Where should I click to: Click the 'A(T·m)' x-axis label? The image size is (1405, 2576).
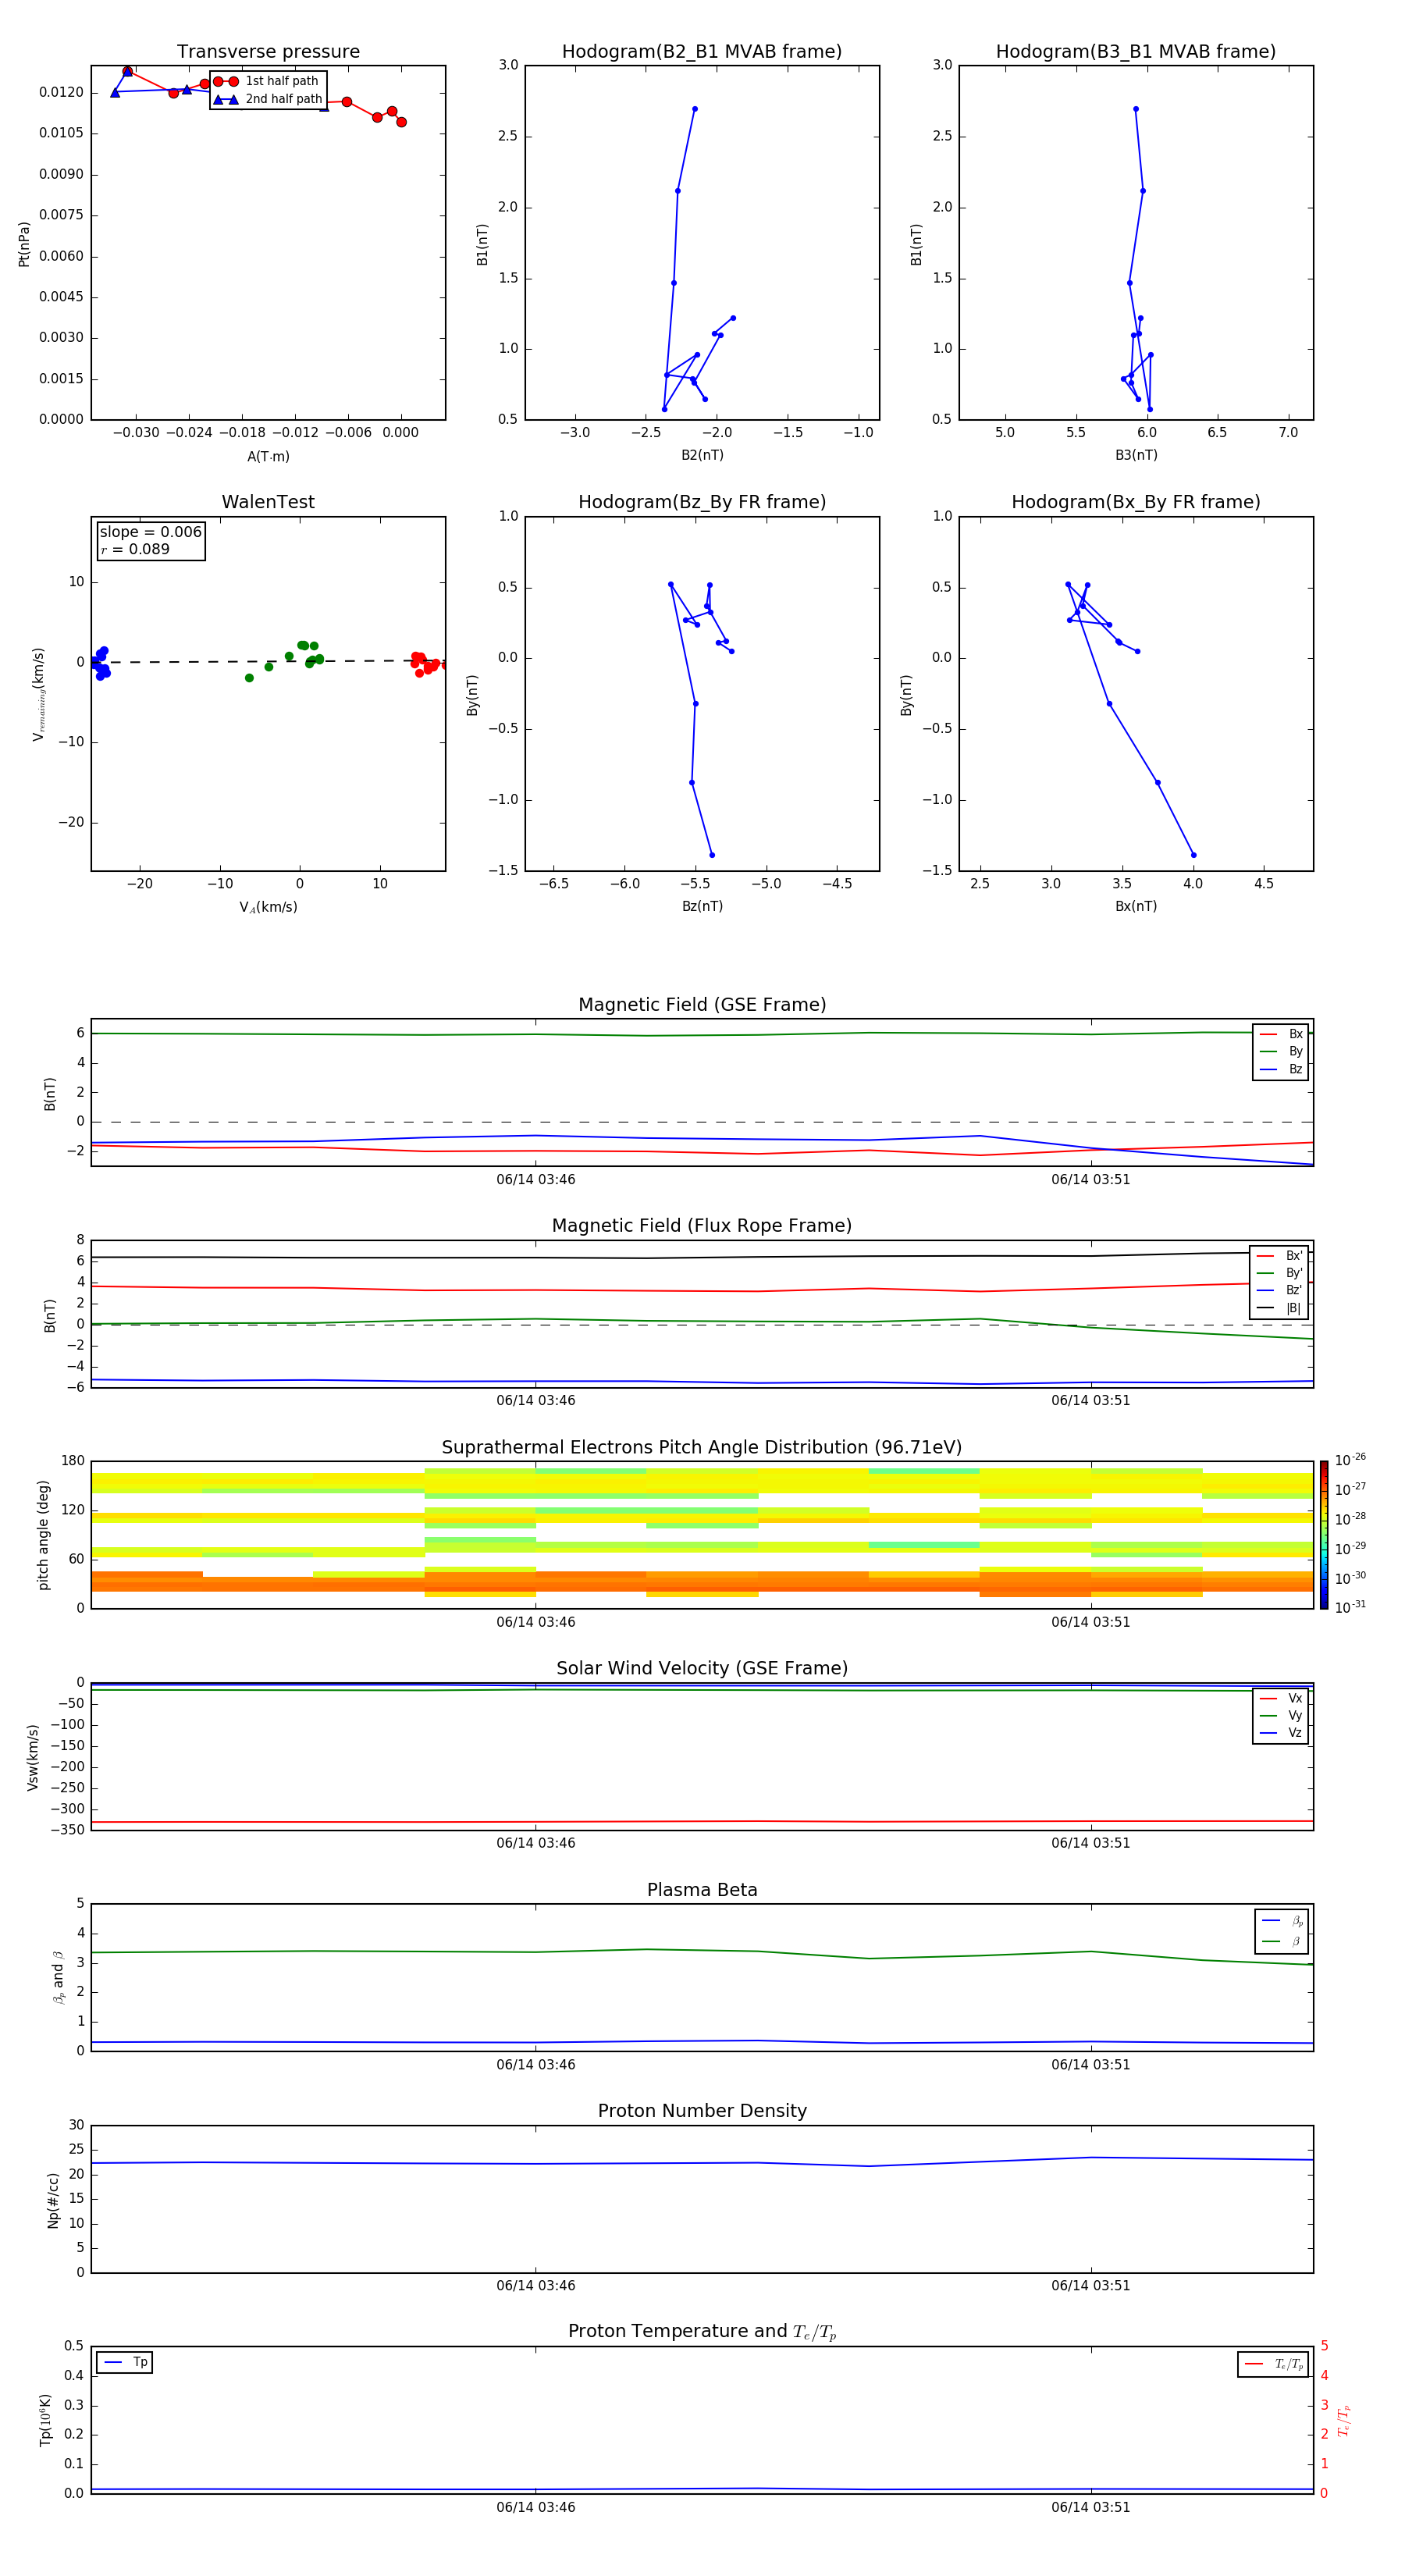click(x=268, y=456)
